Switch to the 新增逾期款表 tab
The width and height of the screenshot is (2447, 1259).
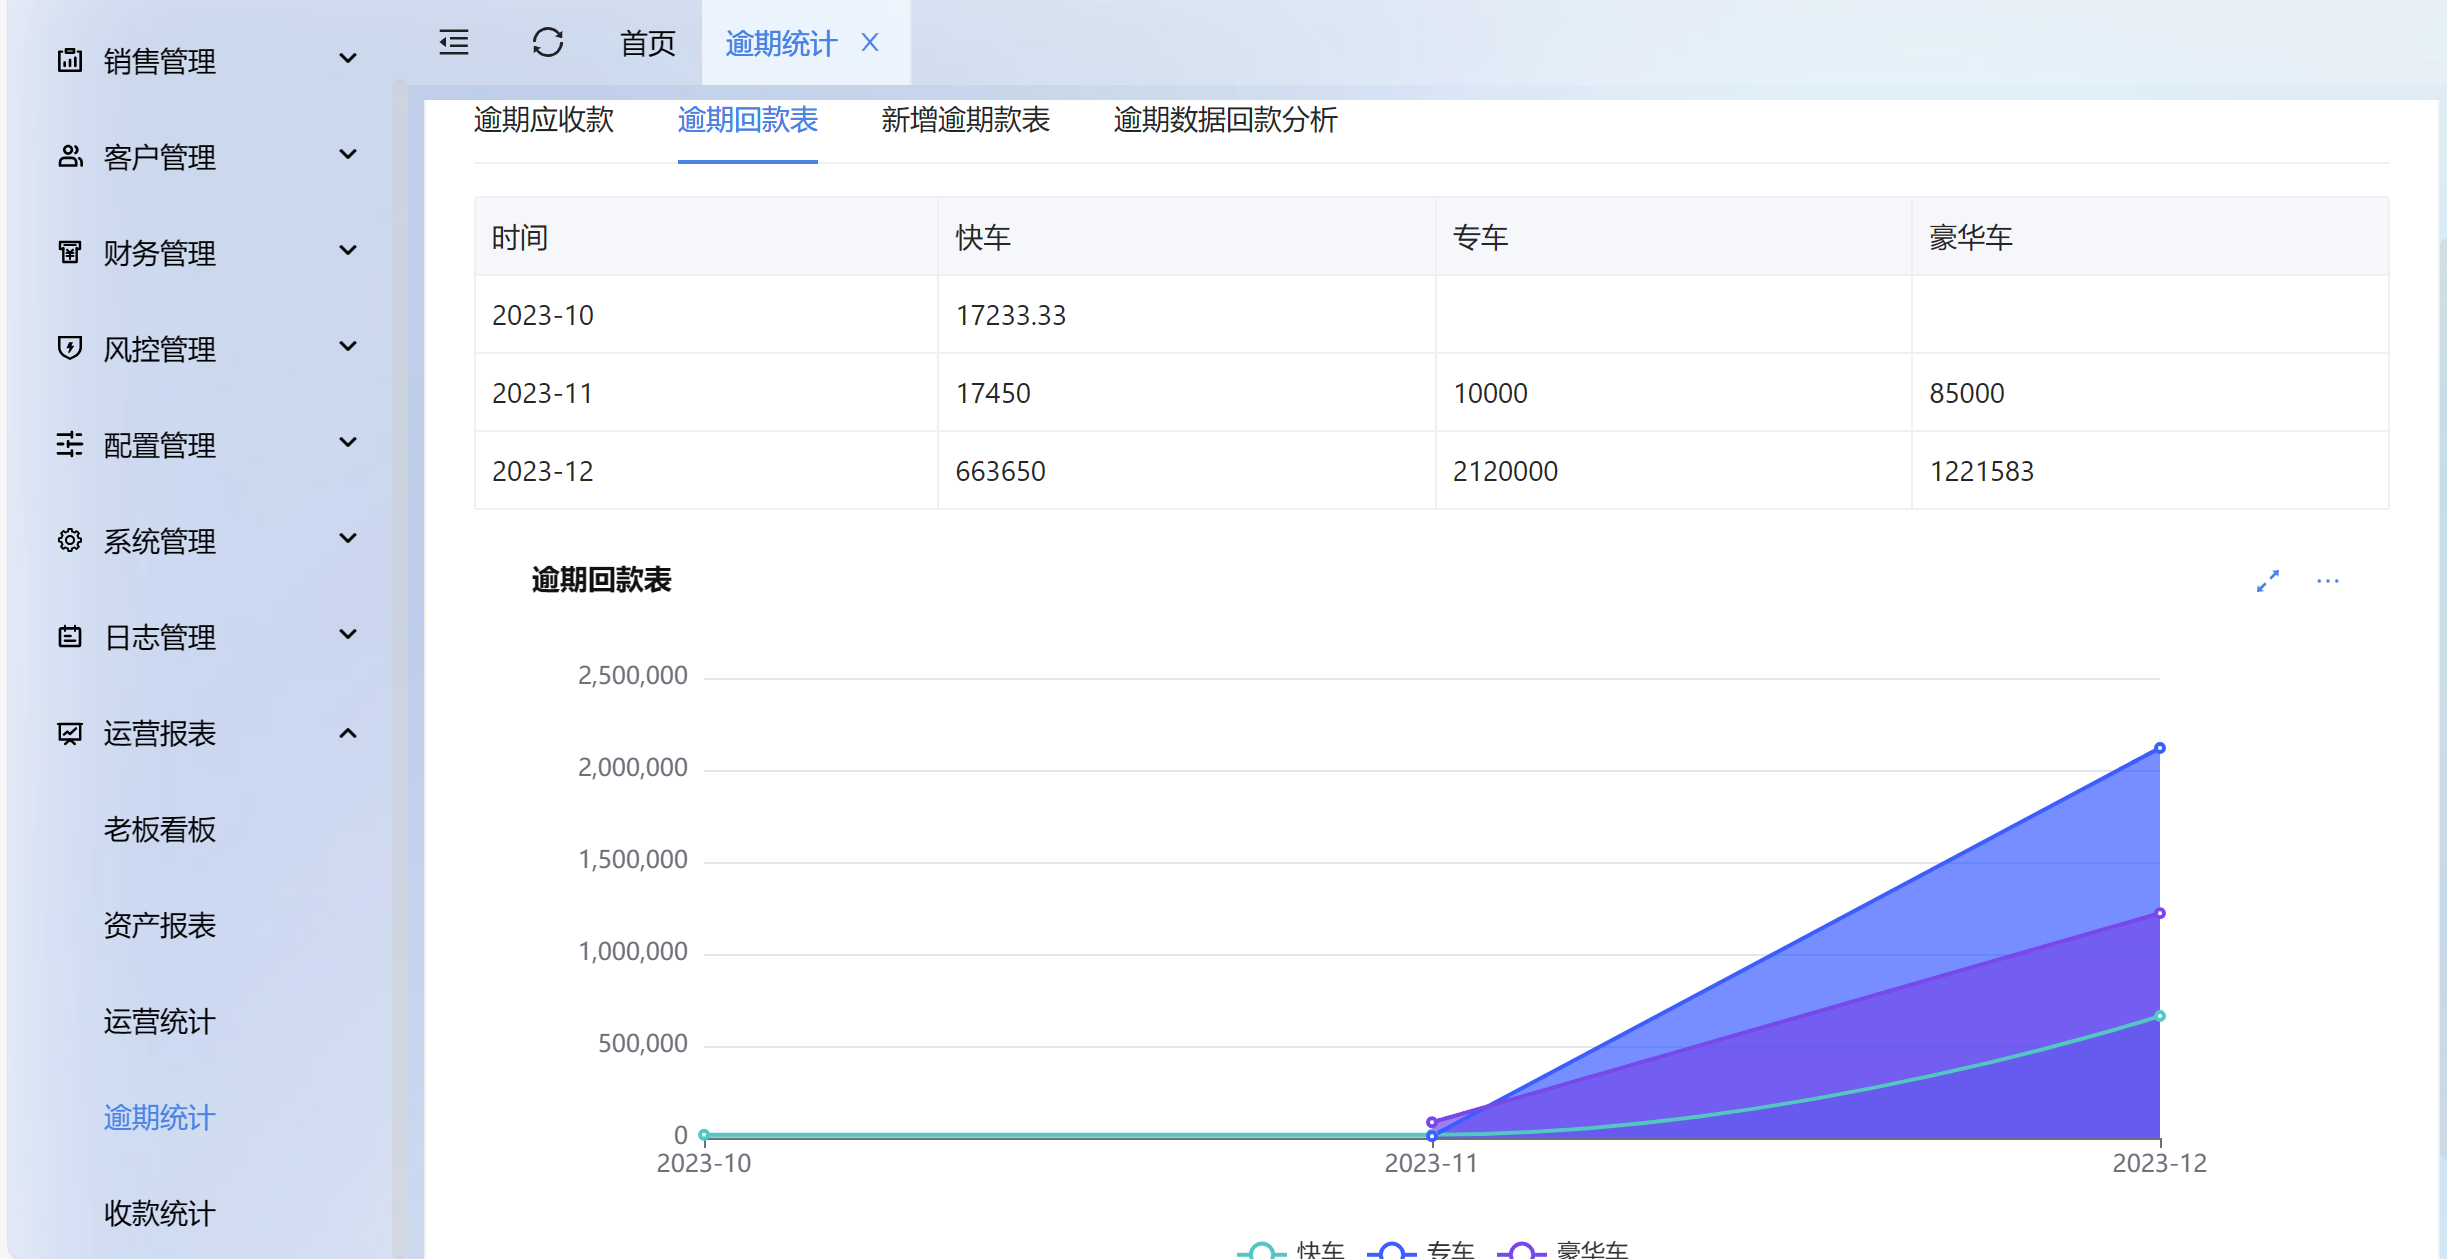(x=965, y=120)
